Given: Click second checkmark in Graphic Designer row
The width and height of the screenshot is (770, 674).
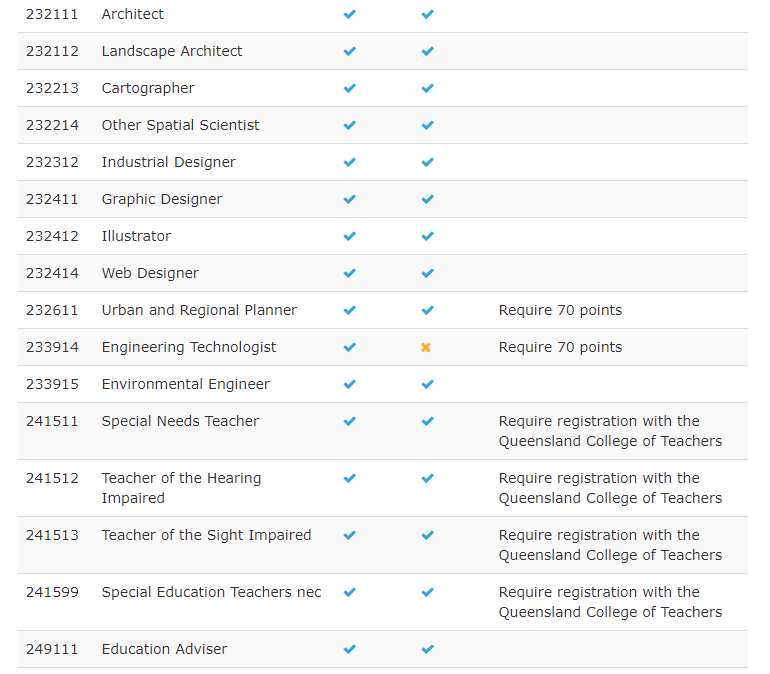Looking at the screenshot, I should pos(427,200).
